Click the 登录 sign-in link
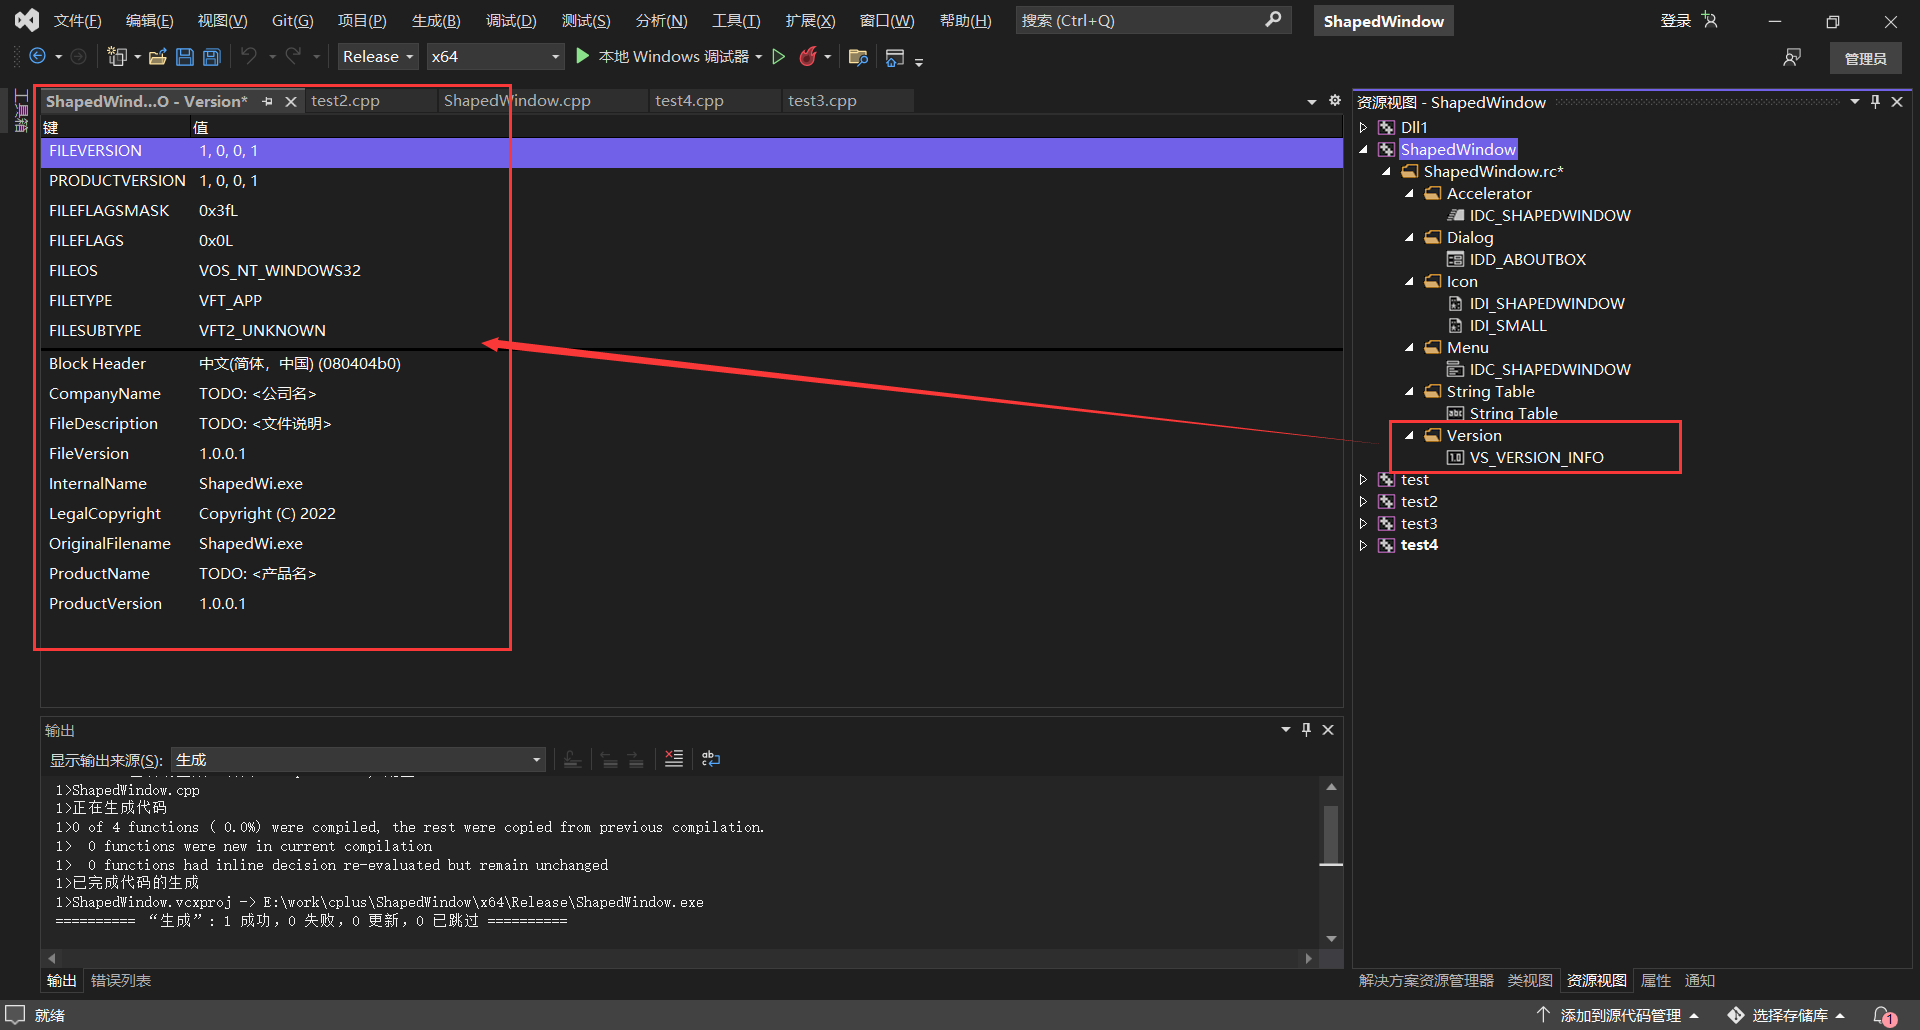This screenshot has height=1030, width=1920. (x=1676, y=21)
